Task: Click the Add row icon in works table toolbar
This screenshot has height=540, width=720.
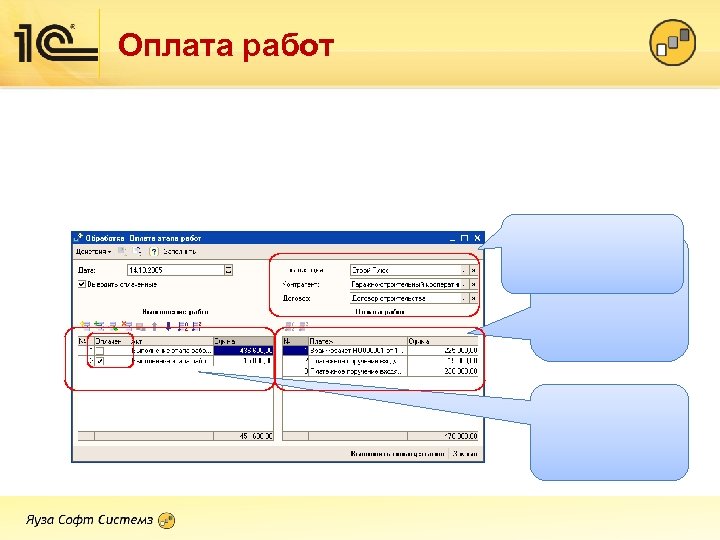Action: click(x=85, y=326)
